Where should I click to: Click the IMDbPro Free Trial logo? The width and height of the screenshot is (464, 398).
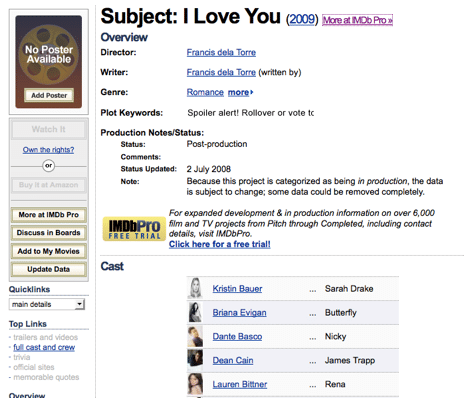(x=134, y=229)
